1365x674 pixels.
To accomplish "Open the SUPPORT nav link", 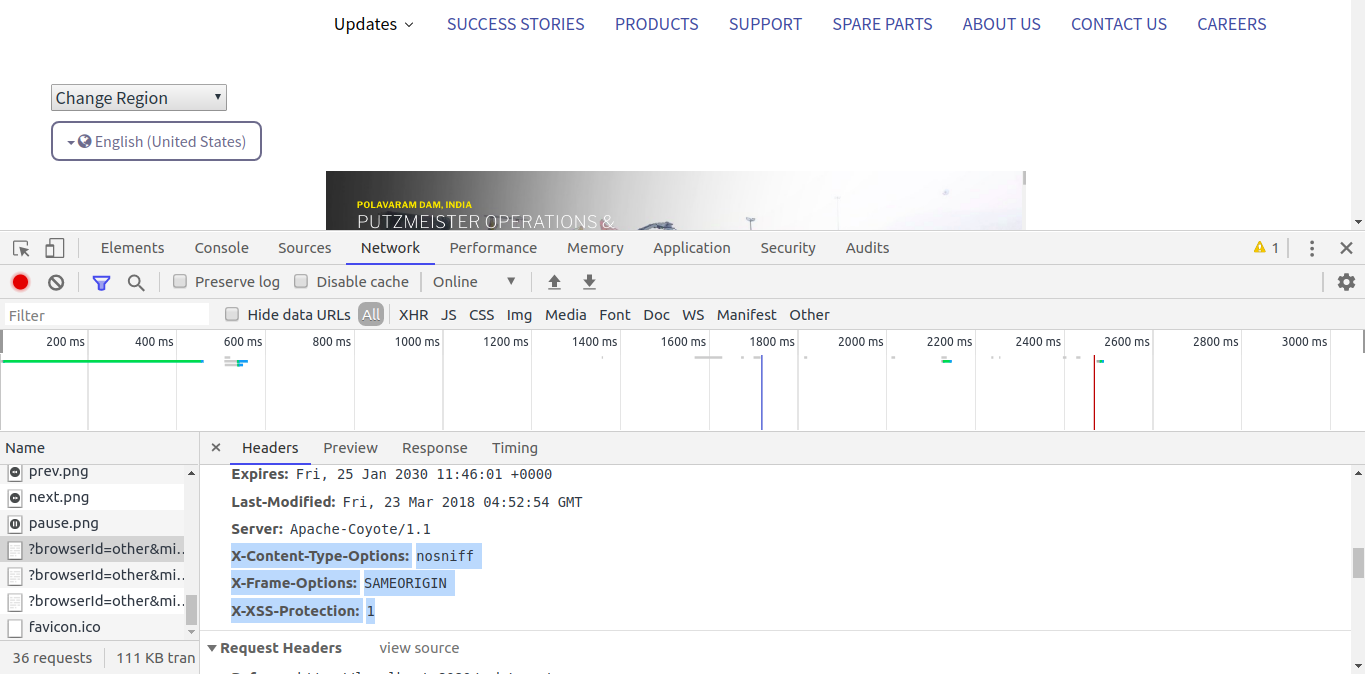I will tap(765, 24).
